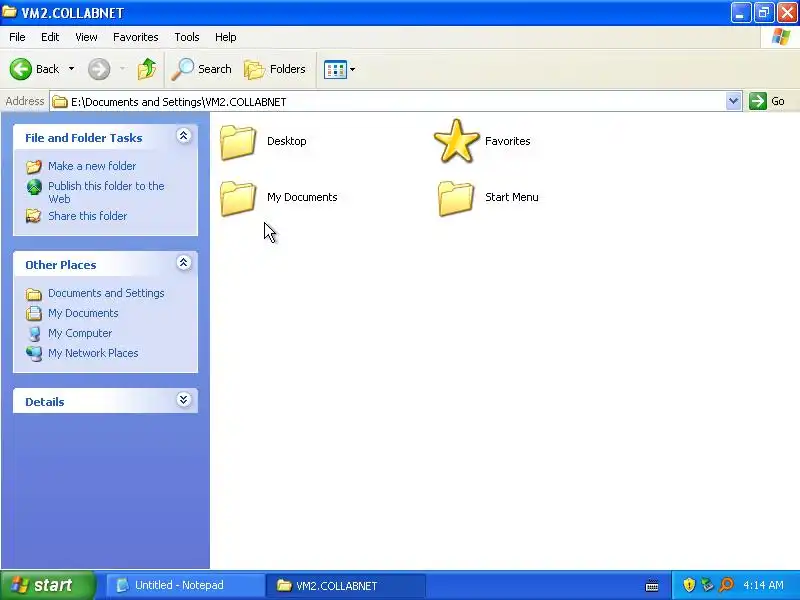Open the Tools menu

click(187, 37)
